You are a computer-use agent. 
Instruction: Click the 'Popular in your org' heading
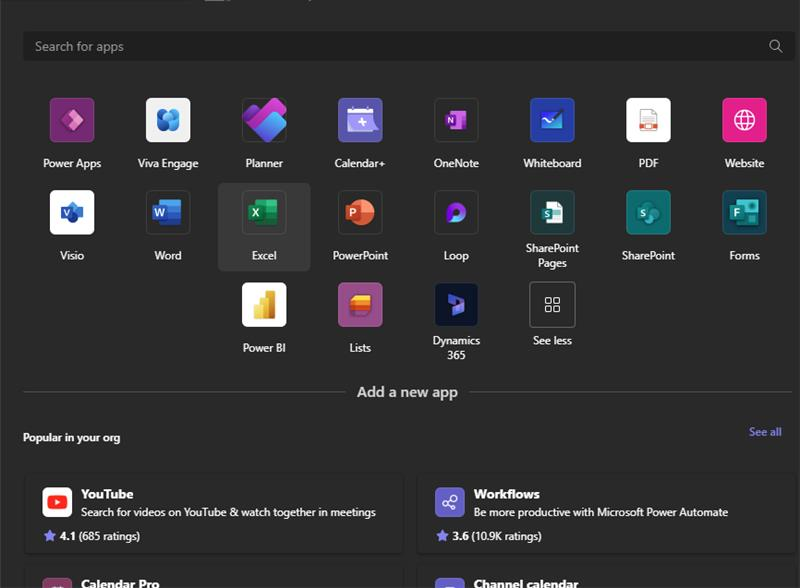(71, 438)
